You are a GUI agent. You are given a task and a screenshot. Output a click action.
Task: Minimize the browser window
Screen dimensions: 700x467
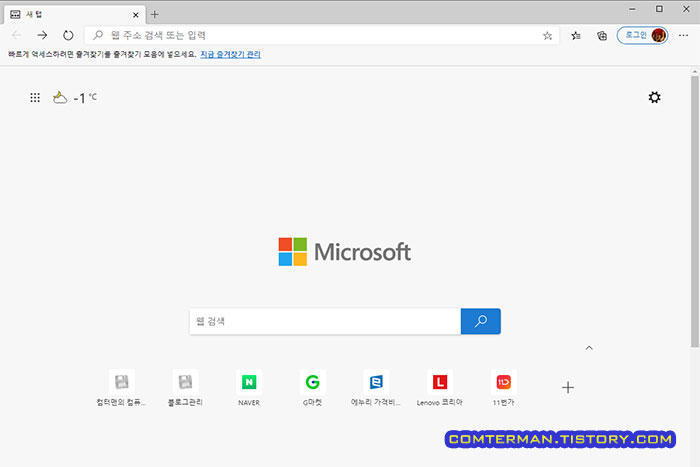click(632, 9)
